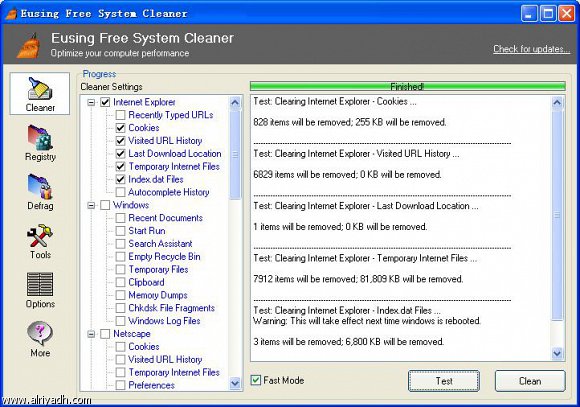Enable Memory Dumps checkbox
Viewport: 580px width, 407px height.
click(x=120, y=295)
